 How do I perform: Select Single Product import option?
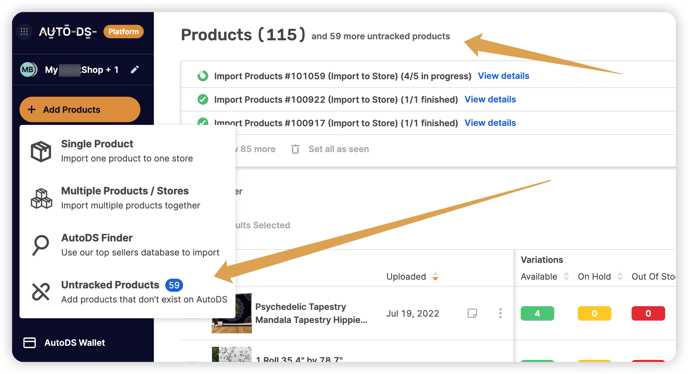[x=127, y=151]
